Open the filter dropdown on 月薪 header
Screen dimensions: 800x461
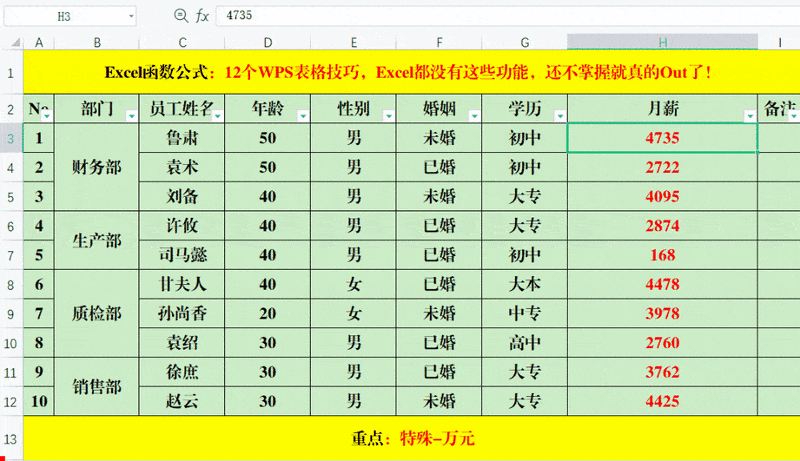click(x=750, y=116)
